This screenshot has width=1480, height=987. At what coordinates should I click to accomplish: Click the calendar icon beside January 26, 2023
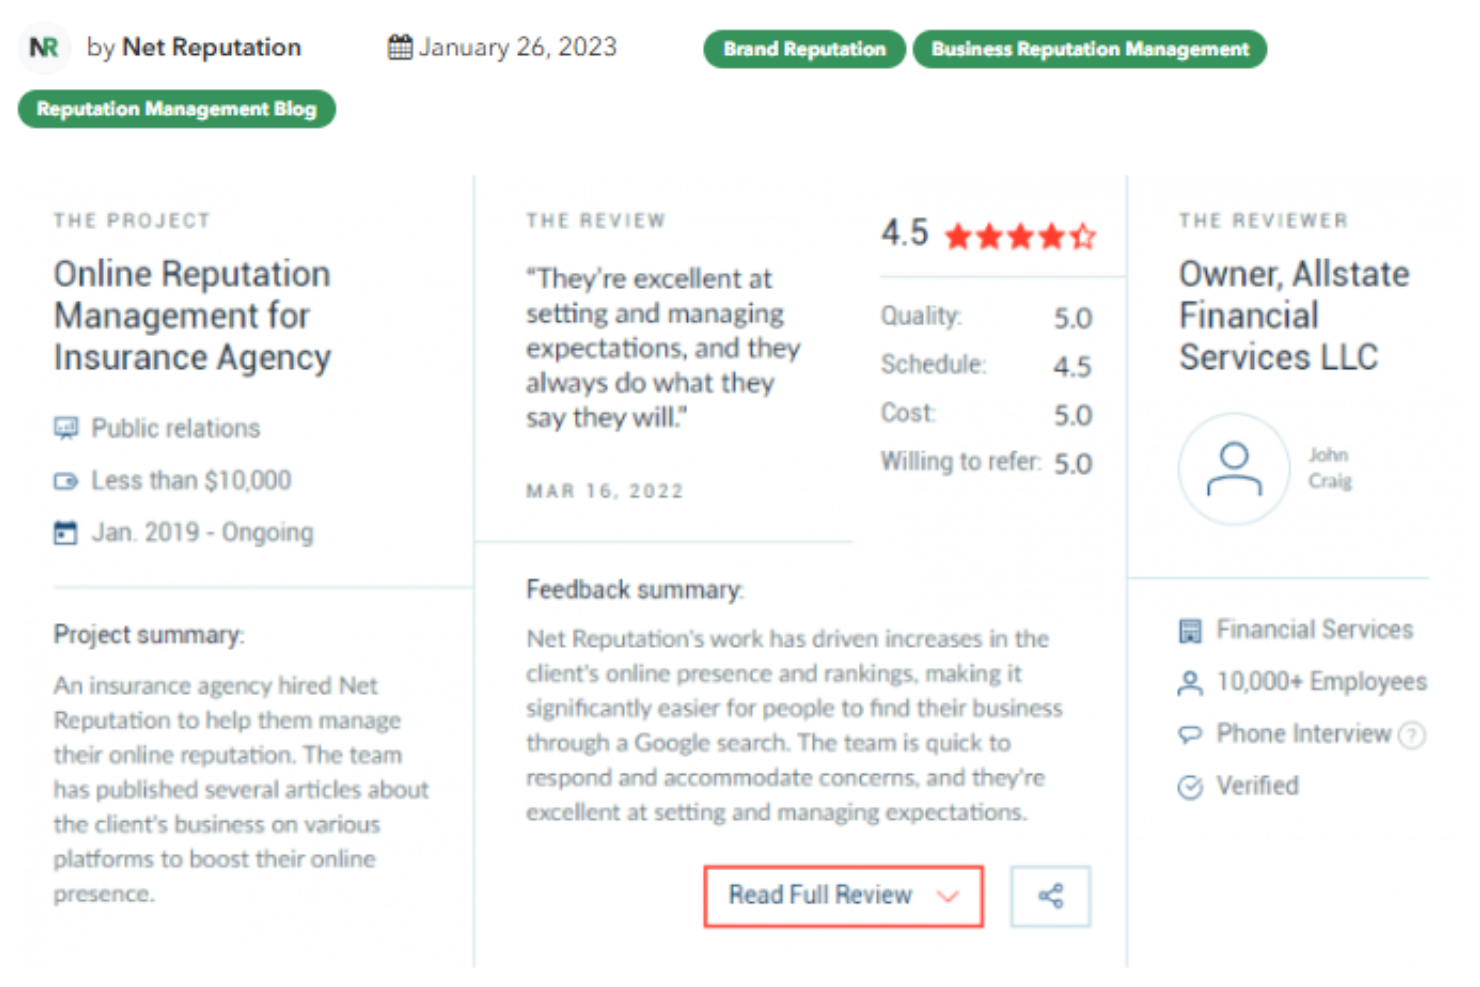point(399,46)
